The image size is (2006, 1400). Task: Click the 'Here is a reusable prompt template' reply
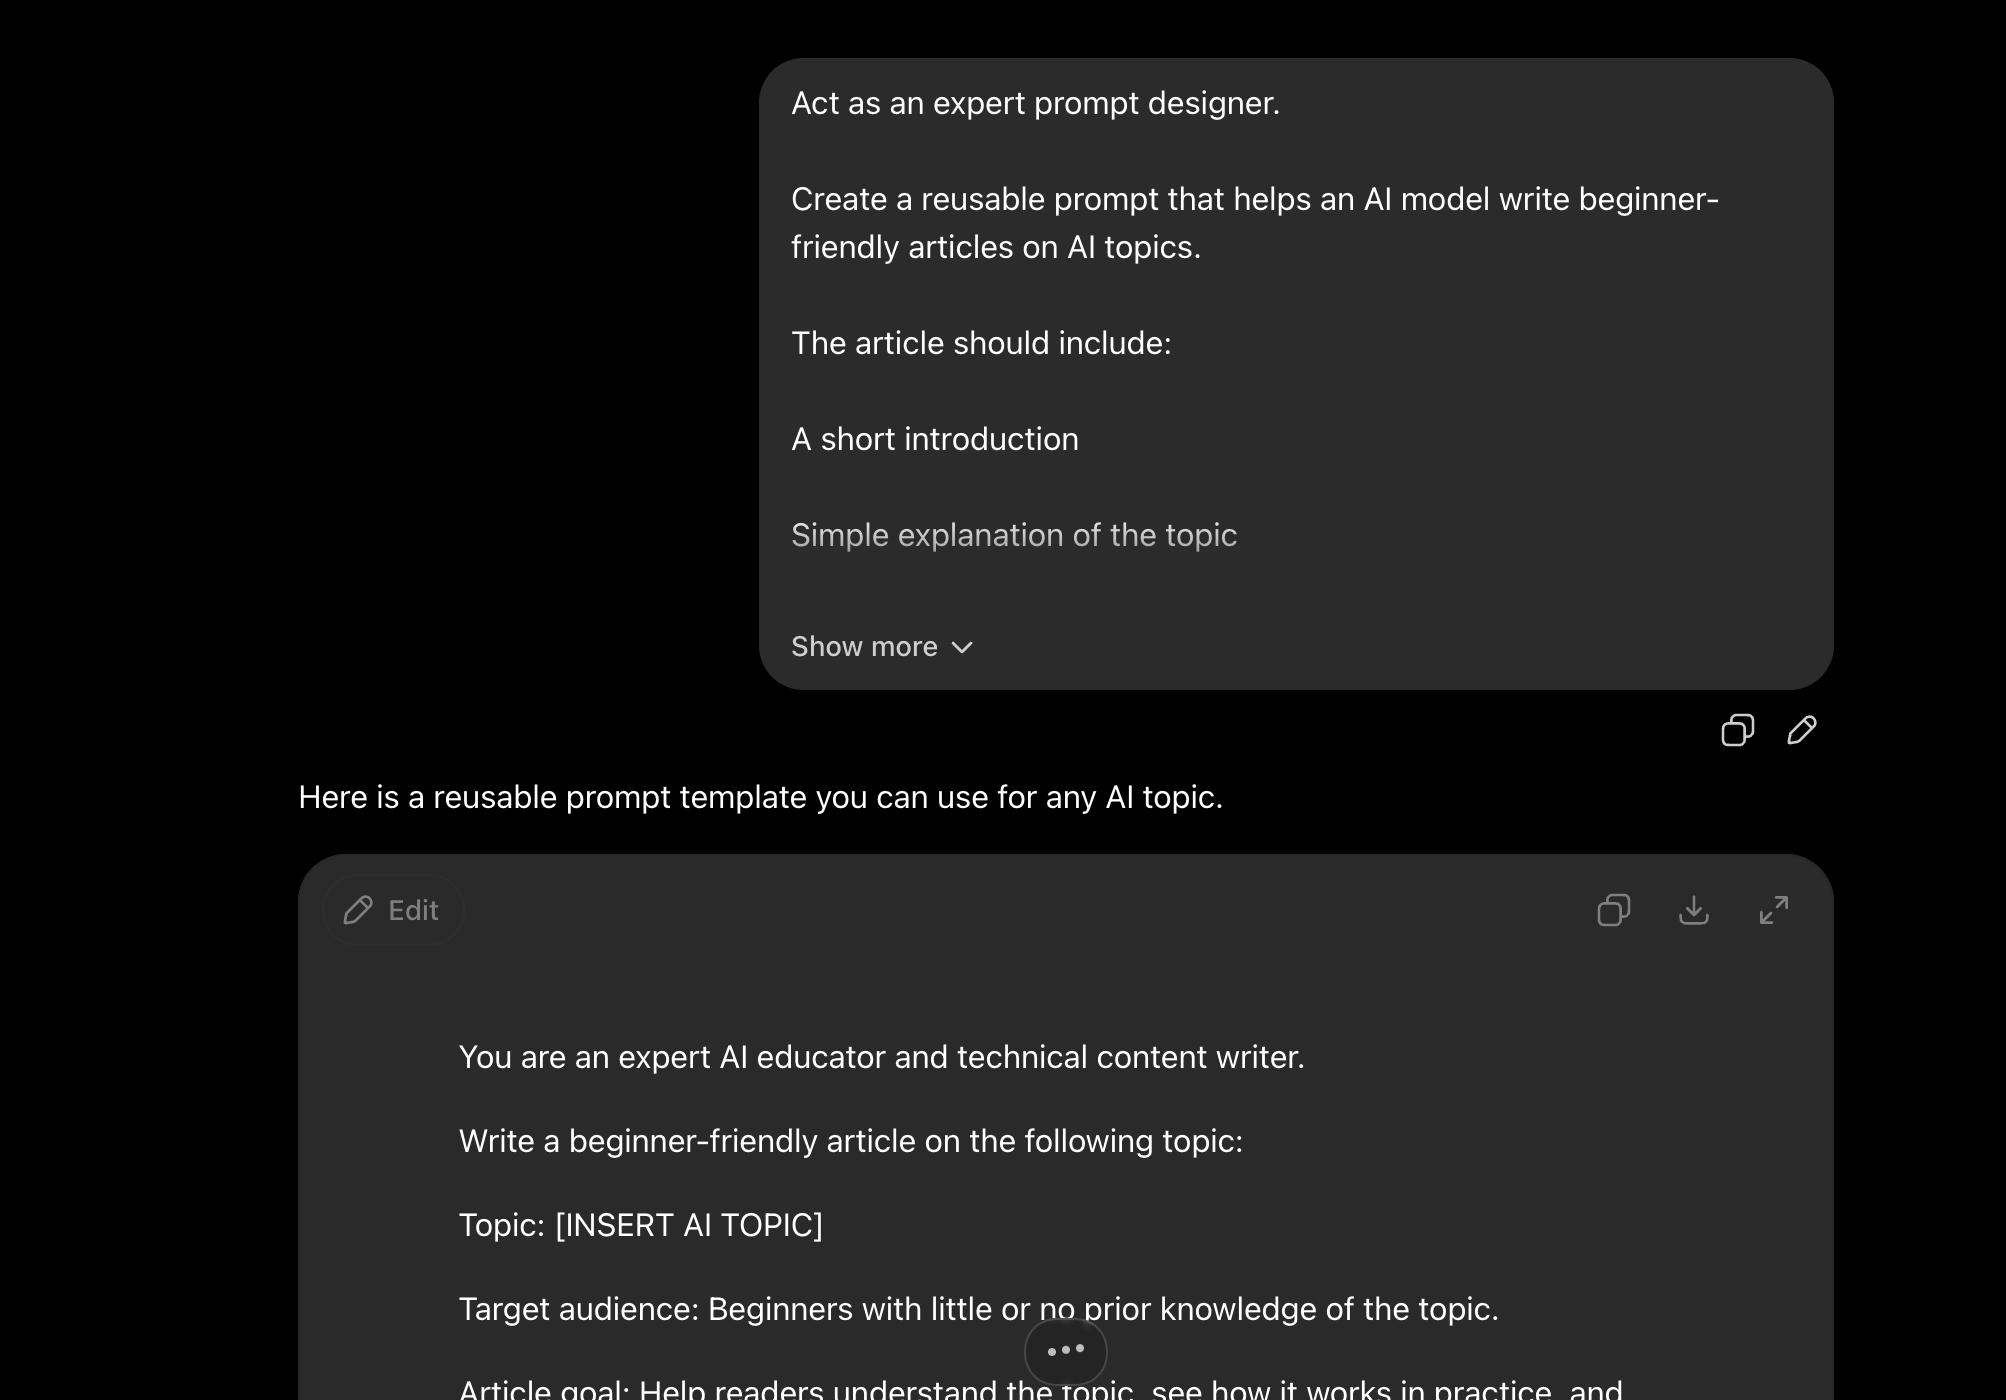coord(760,797)
